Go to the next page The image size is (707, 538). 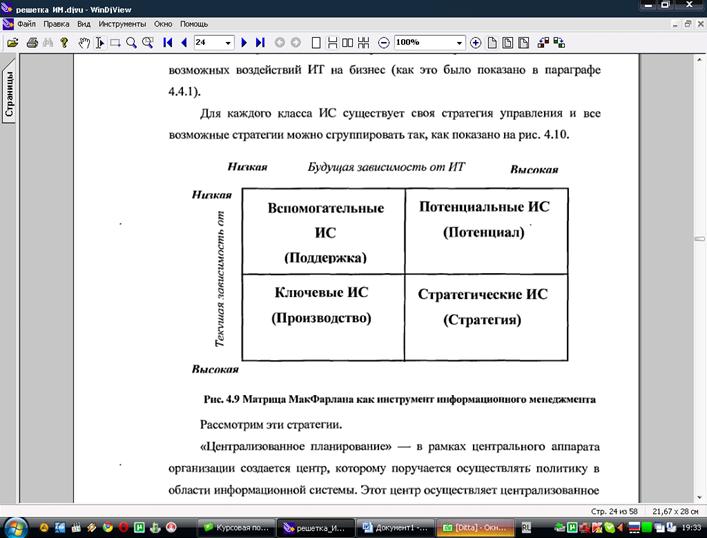click(244, 43)
